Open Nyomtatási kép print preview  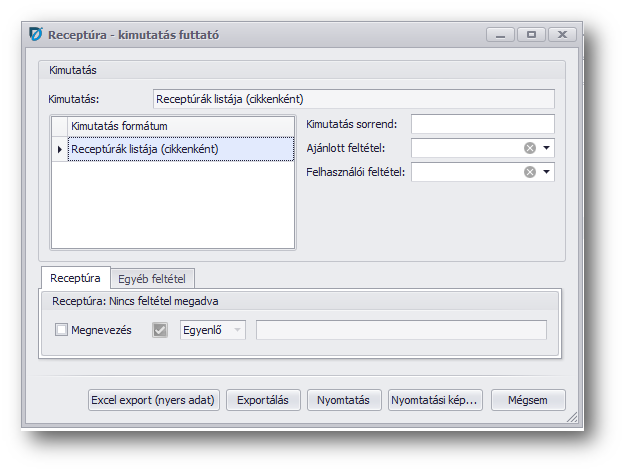[x=435, y=400]
